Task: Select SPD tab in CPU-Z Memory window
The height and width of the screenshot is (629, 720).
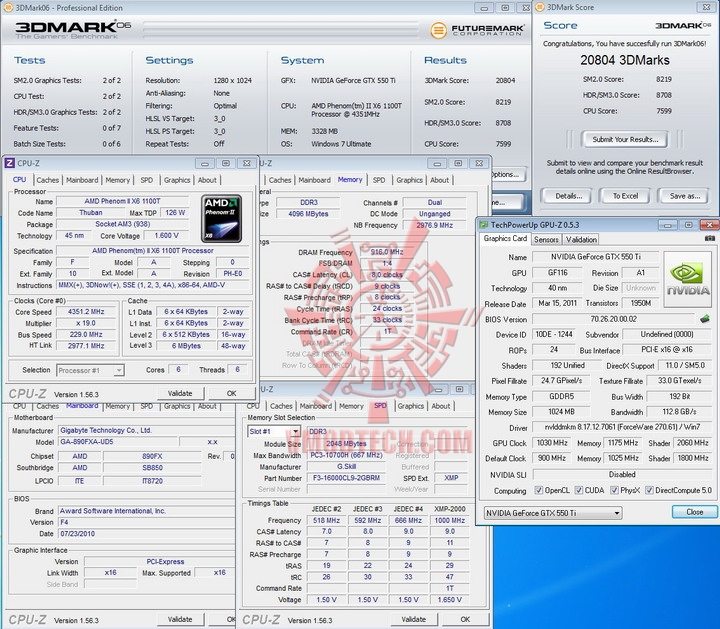Action: pos(379,180)
